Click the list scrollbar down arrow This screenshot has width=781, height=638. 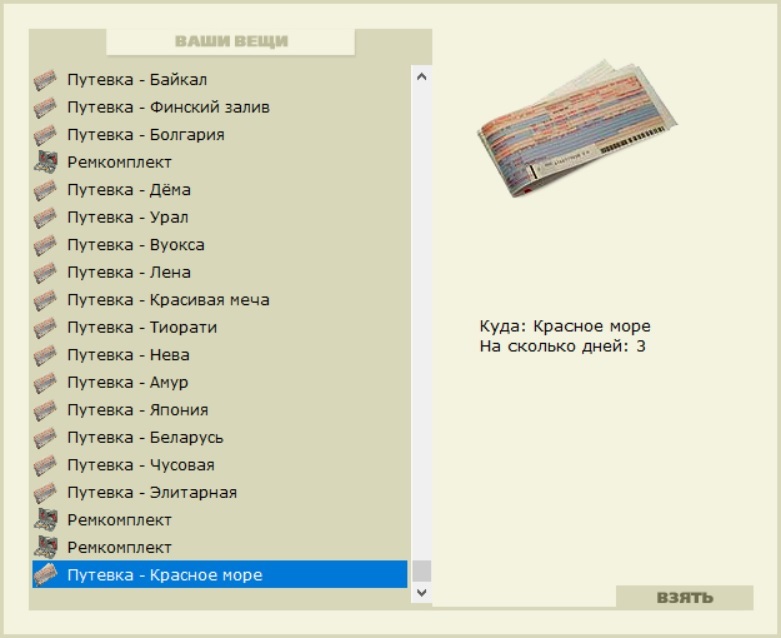point(422,592)
